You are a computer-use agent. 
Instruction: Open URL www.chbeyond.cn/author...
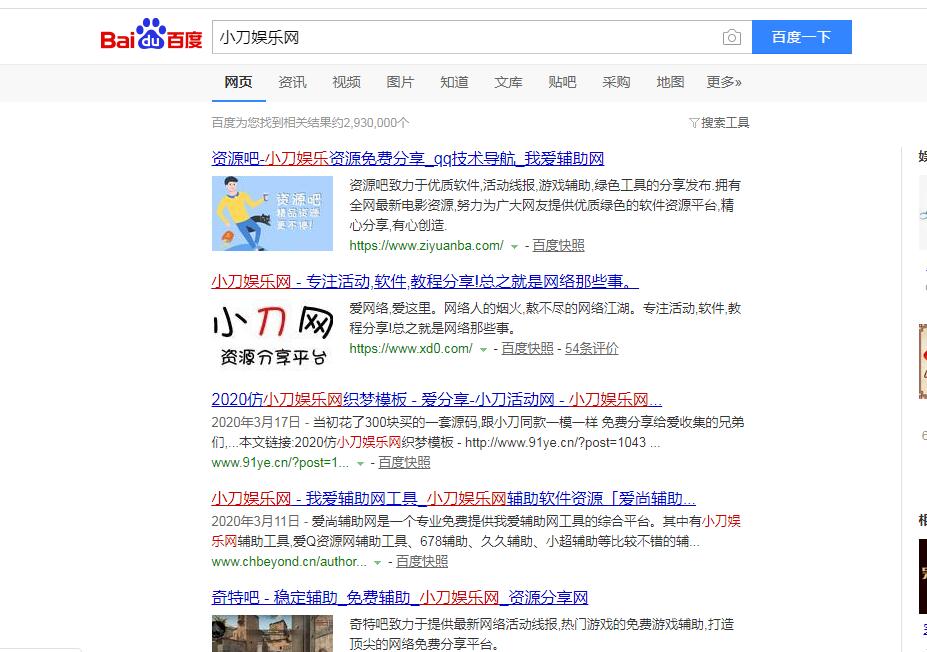pos(289,562)
